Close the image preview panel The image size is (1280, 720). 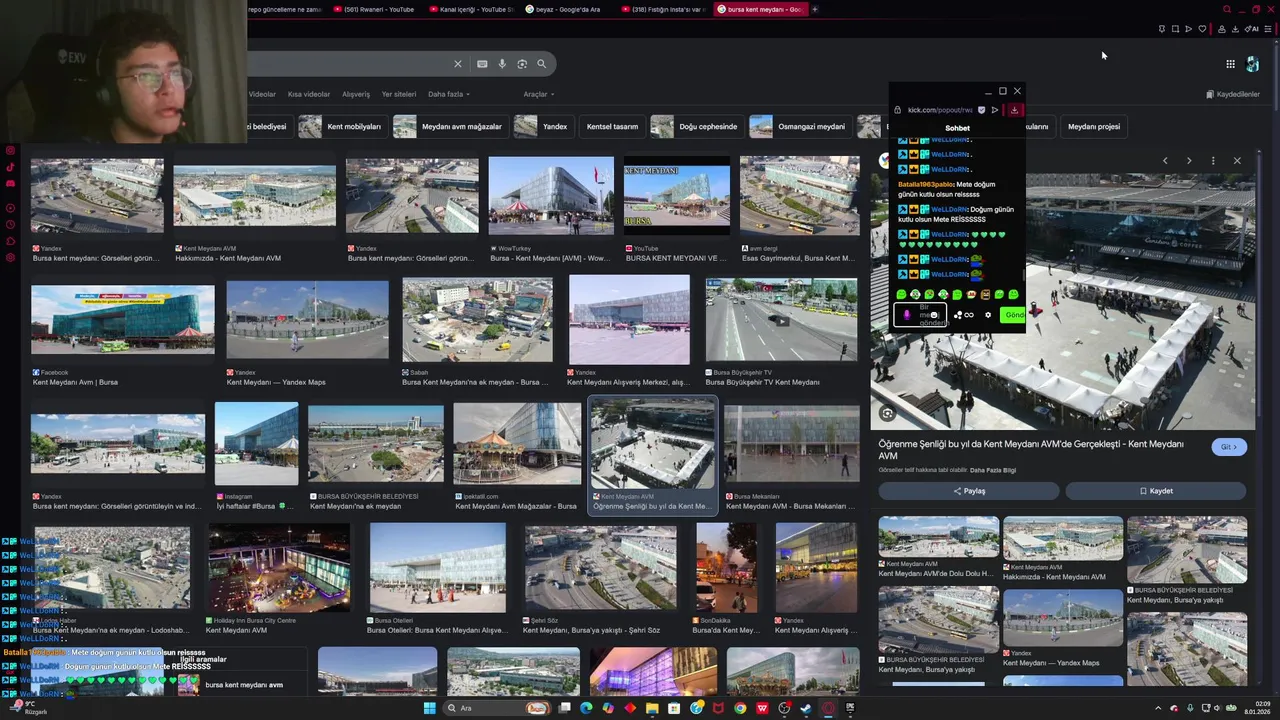click(1237, 161)
